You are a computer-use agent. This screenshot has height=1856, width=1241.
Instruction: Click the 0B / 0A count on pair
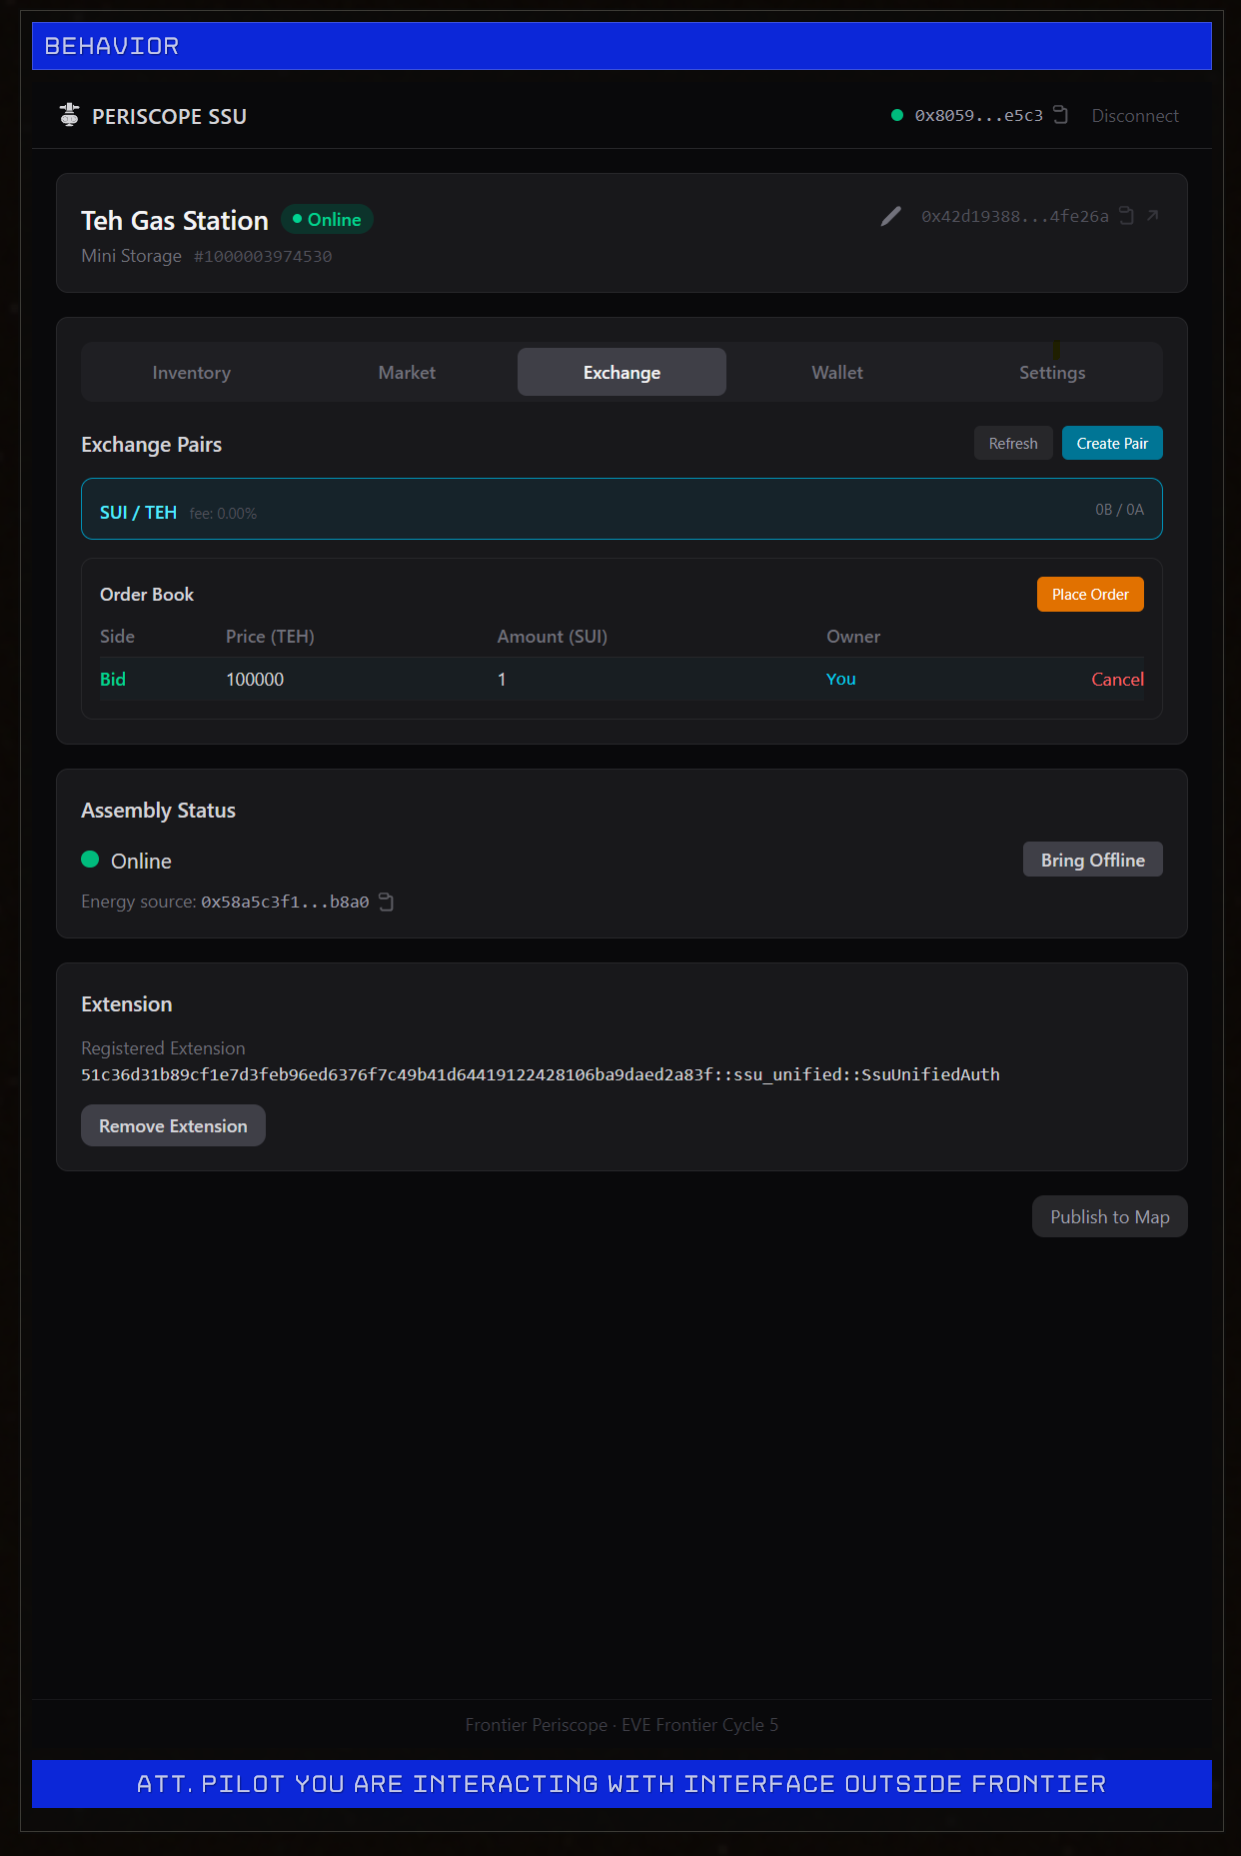point(1119,509)
